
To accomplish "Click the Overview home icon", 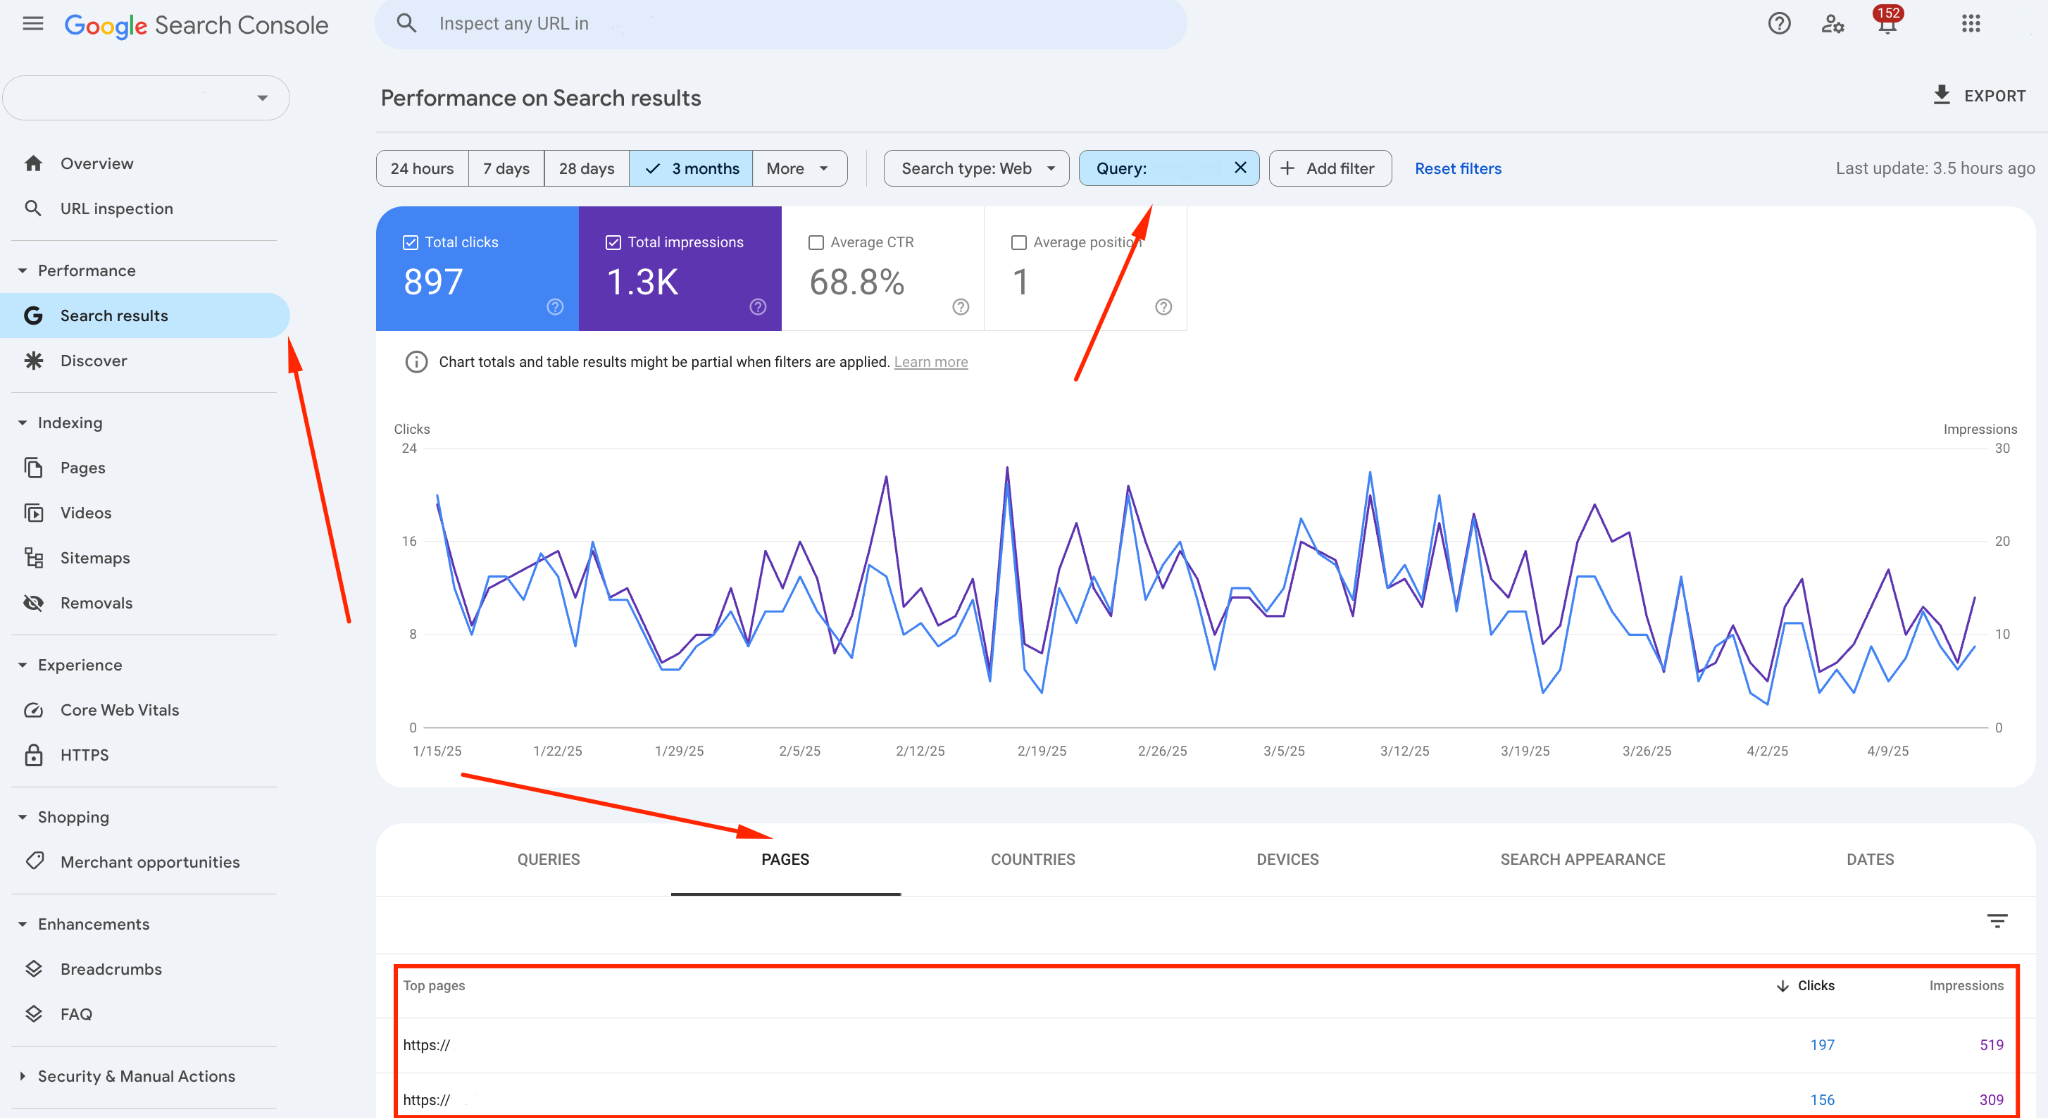I will click(x=34, y=163).
